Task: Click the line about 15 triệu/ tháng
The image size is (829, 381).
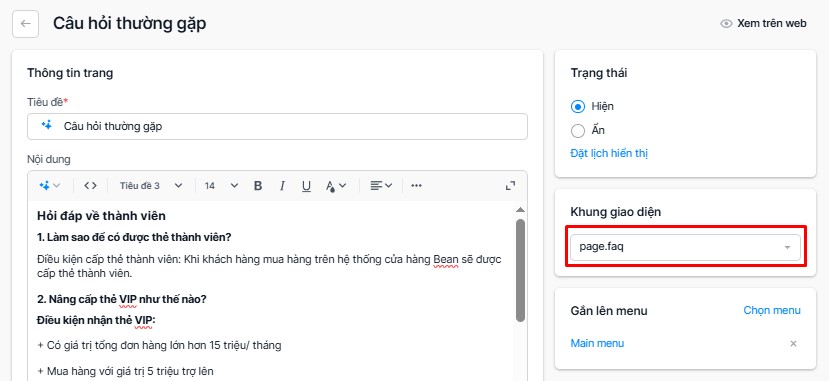Action: 159,346
